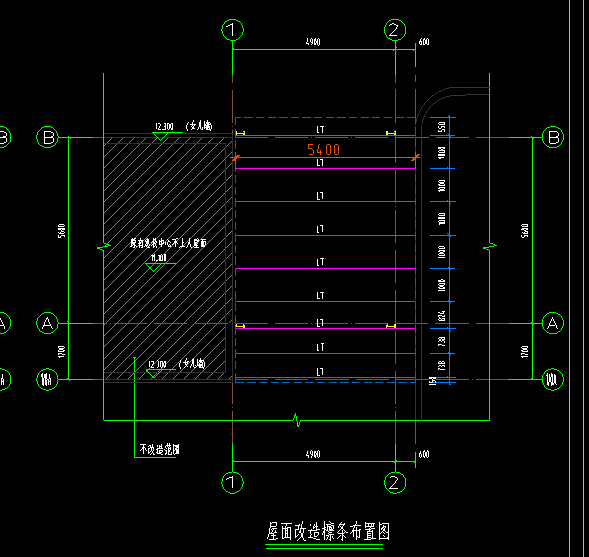This screenshot has width=589, height=557.
Task: Select hatched roof label 原有急救中心不上人屋面
Action: coord(168,243)
